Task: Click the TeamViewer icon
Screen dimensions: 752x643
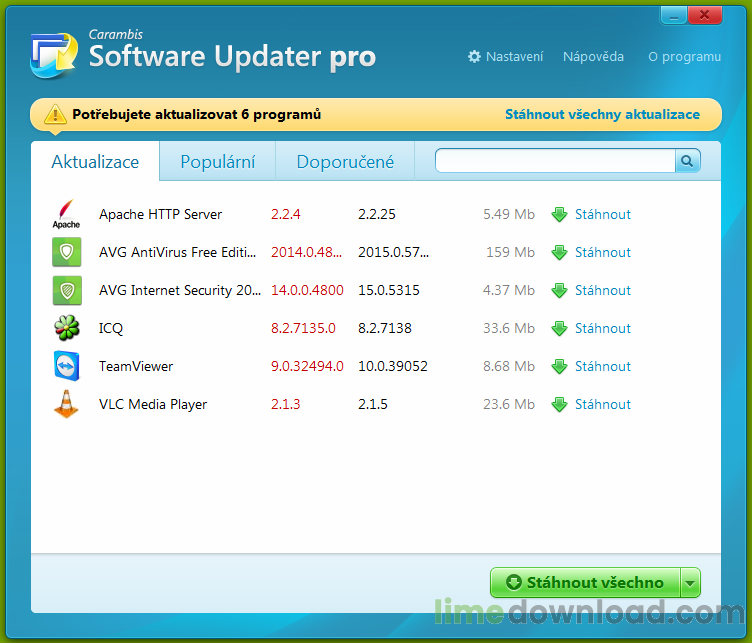Action: click(x=66, y=367)
